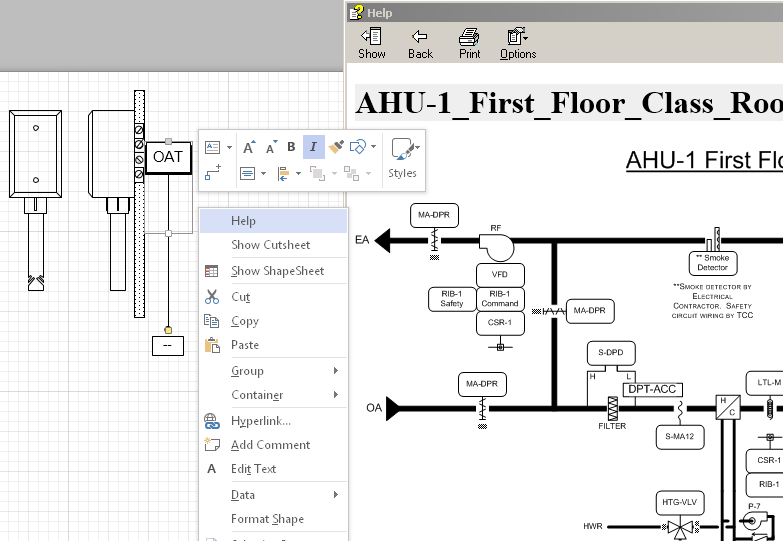Choose Hyperlink... from context menu
The width and height of the screenshot is (783, 541).
pos(274,421)
